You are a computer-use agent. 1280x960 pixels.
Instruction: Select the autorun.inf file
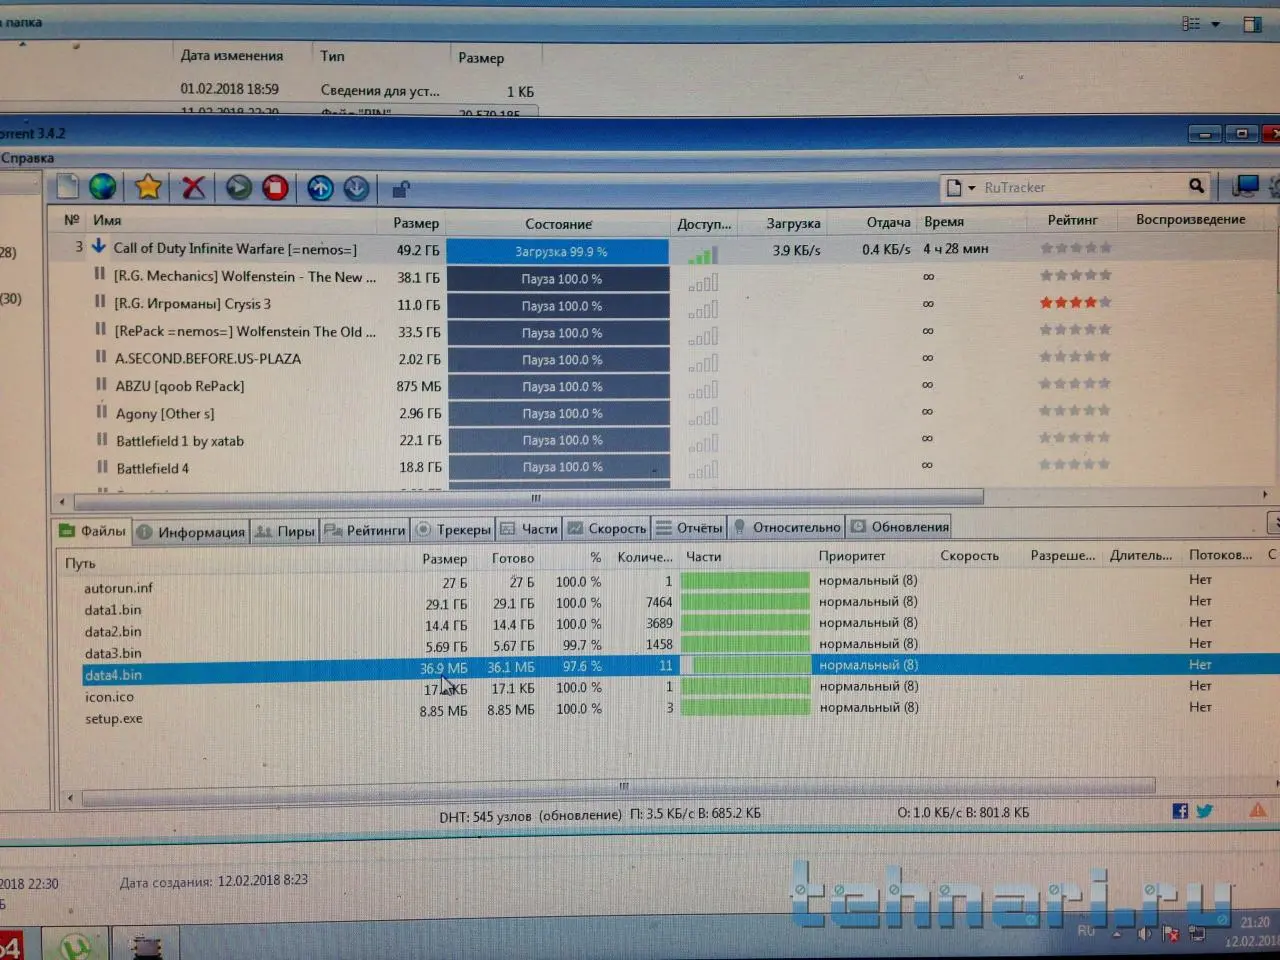118,588
